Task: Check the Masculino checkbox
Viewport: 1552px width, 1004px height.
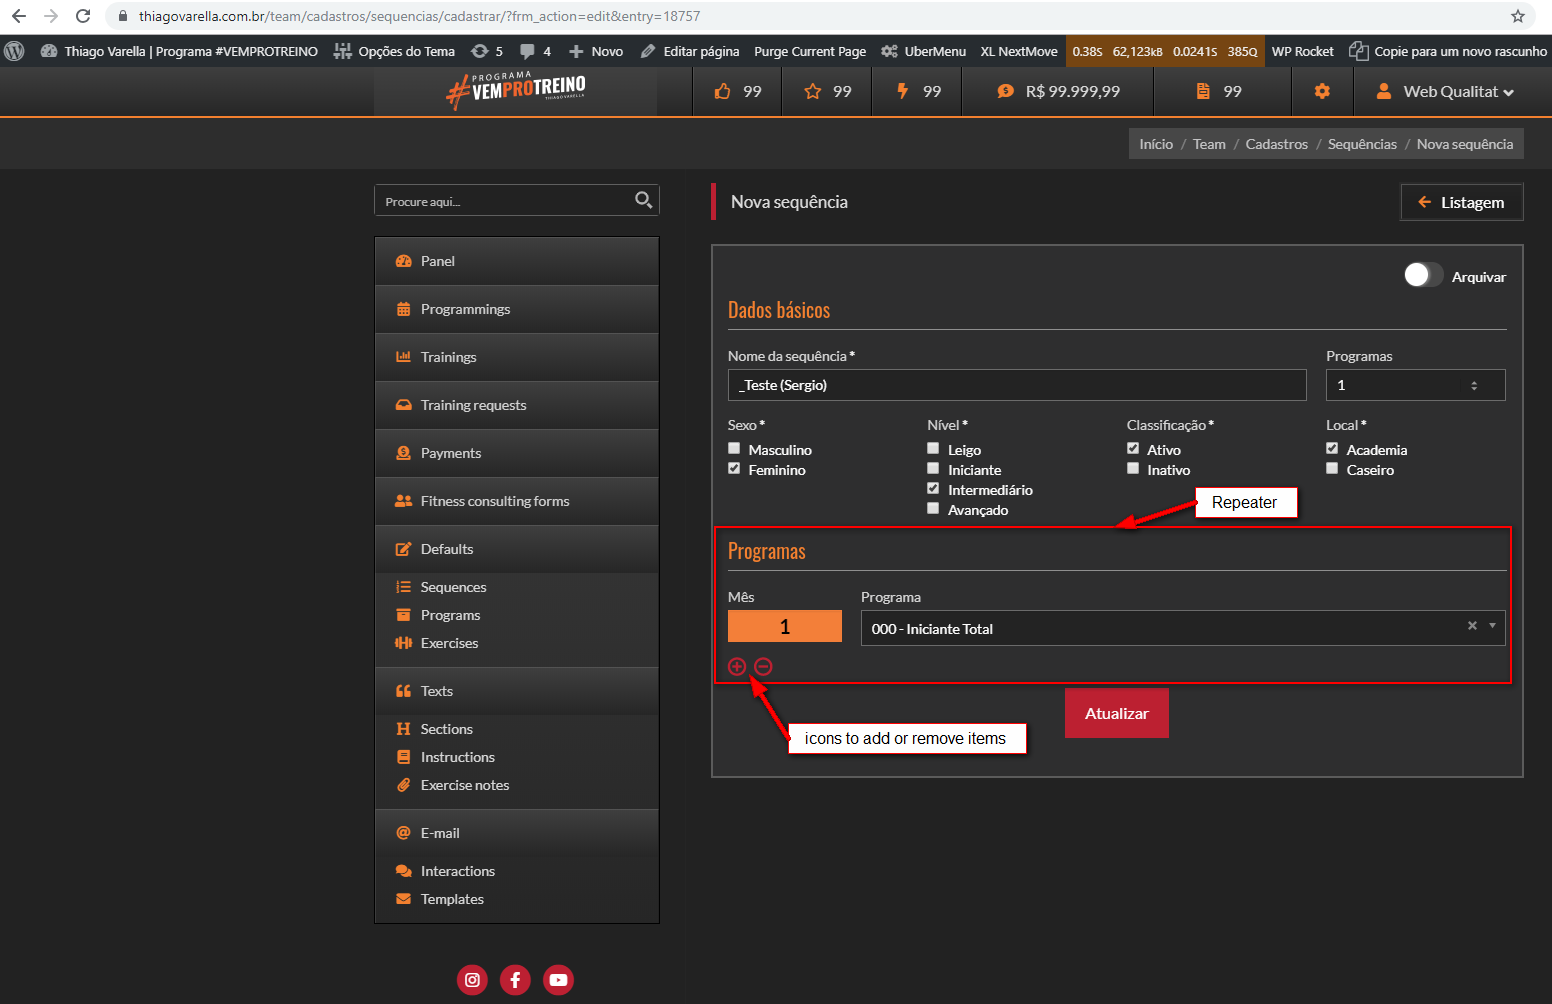Action: [735, 449]
